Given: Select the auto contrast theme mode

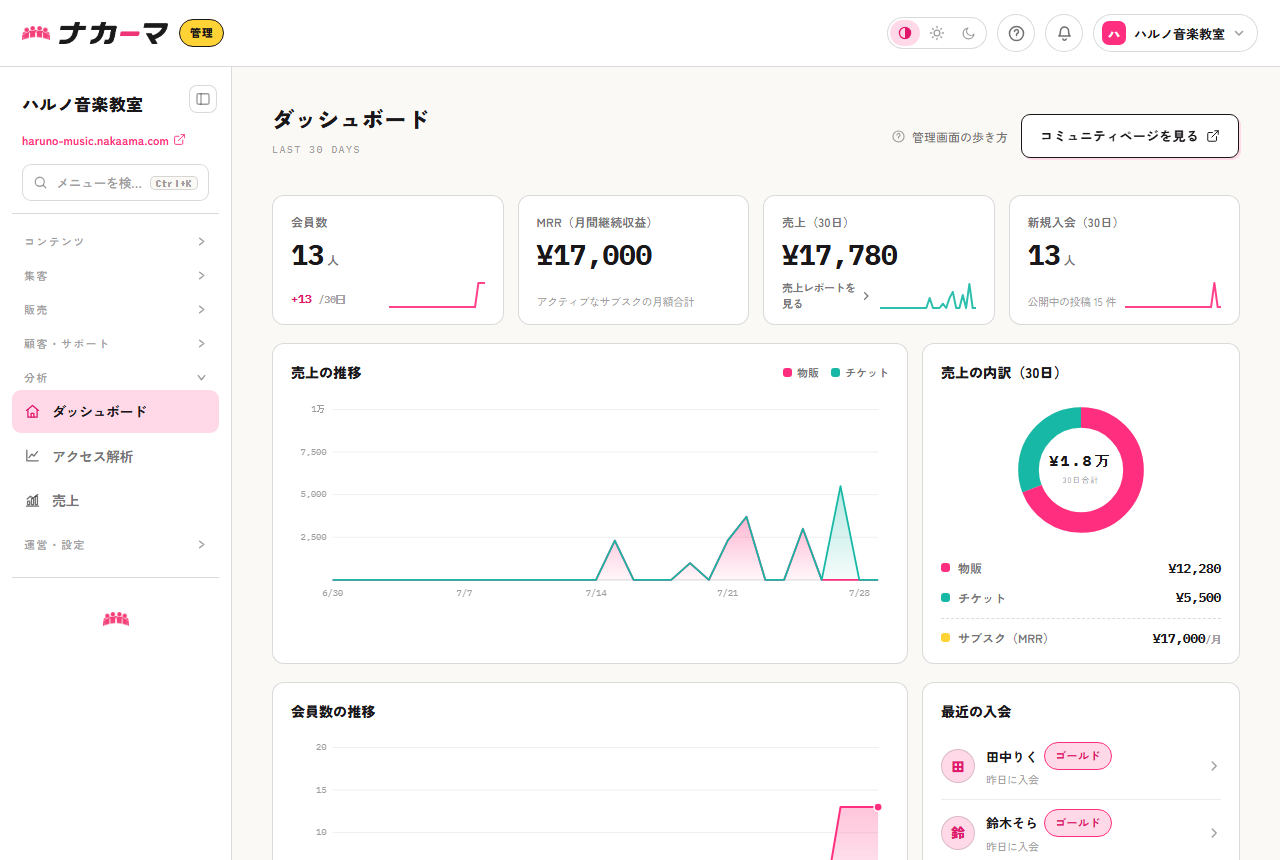Looking at the screenshot, I should (905, 33).
